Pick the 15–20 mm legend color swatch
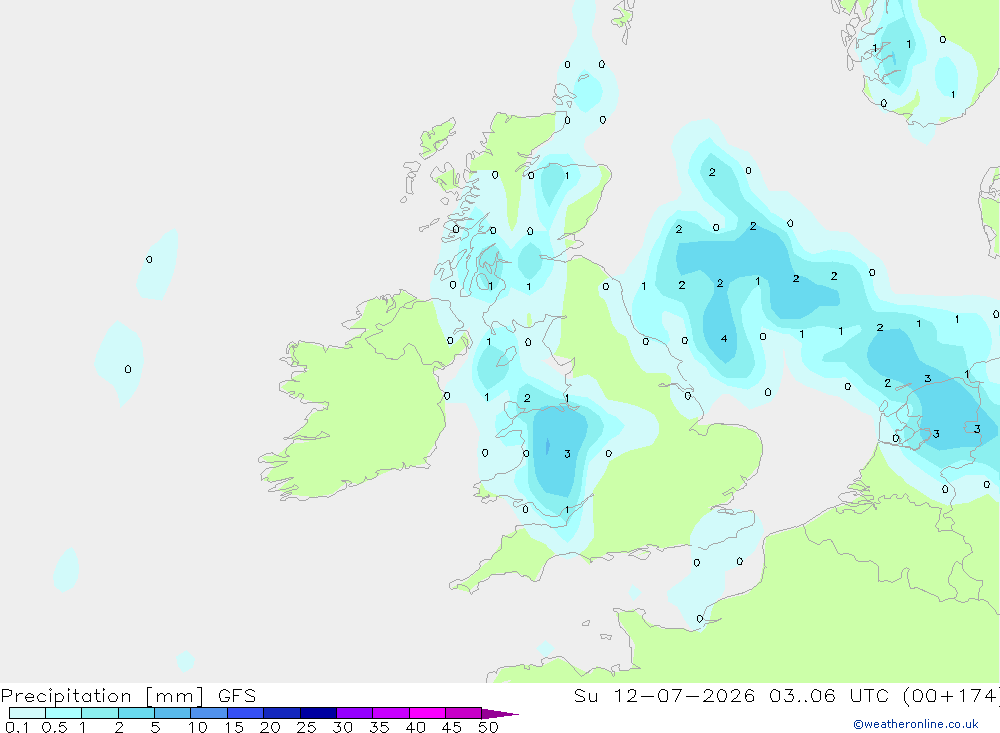Screen dimensions: 1000x733 246,713
